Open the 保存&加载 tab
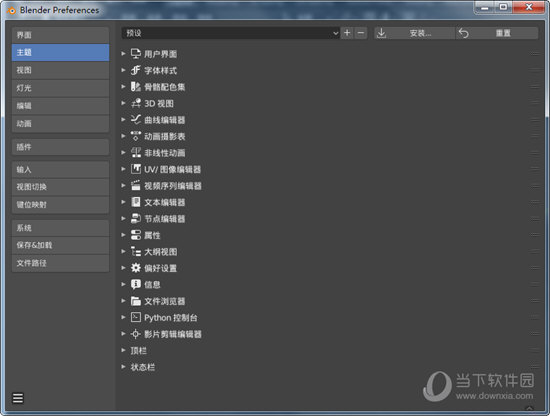550x416 pixels. tap(60, 245)
